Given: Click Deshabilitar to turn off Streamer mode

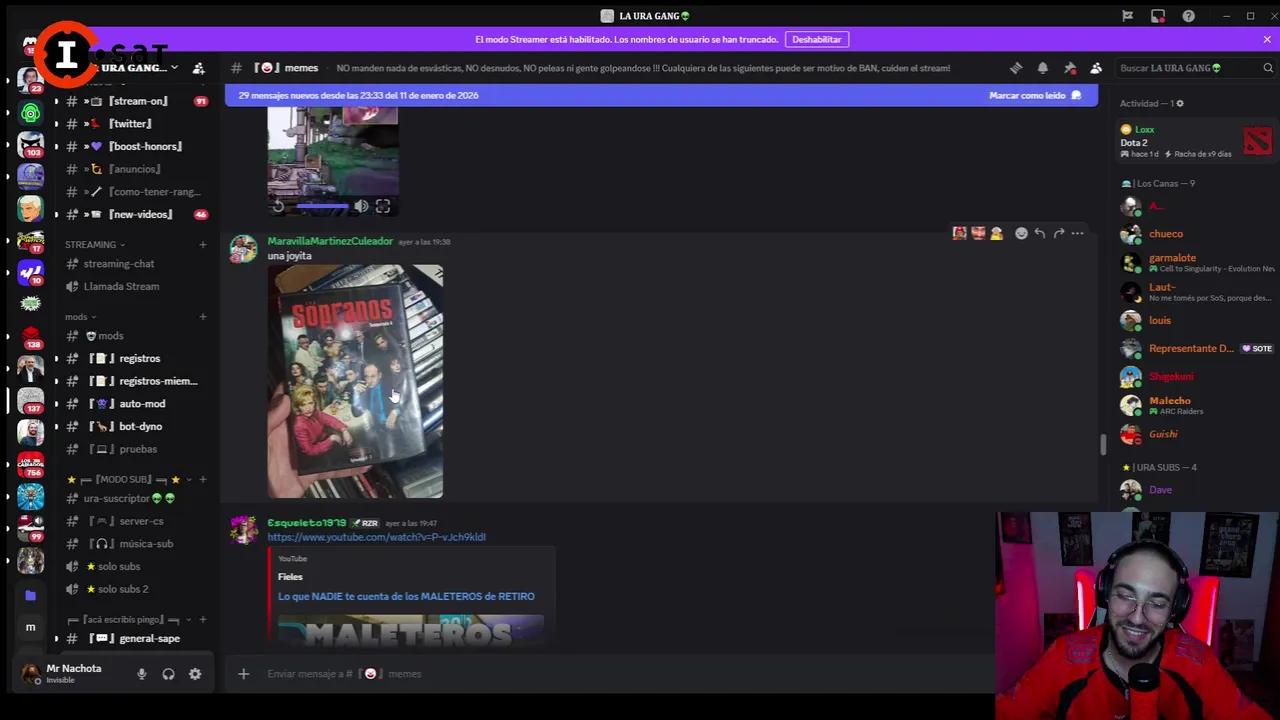Looking at the screenshot, I should click(817, 39).
